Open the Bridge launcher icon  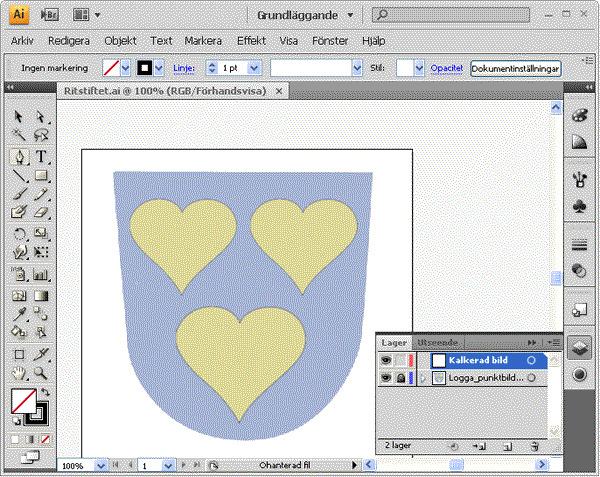click(52, 15)
